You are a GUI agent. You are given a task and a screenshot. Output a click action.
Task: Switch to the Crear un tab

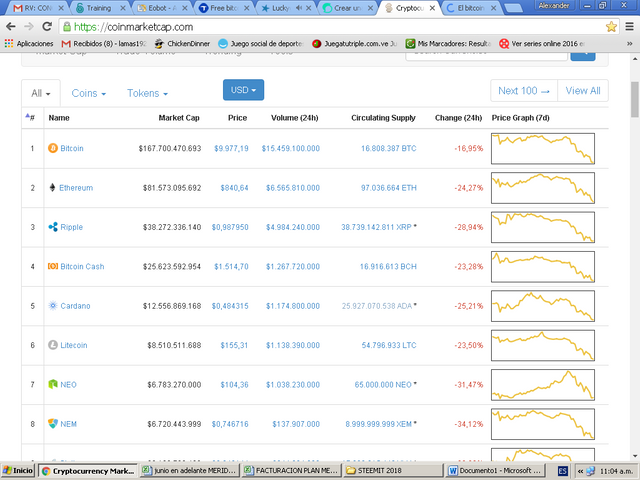click(348, 8)
